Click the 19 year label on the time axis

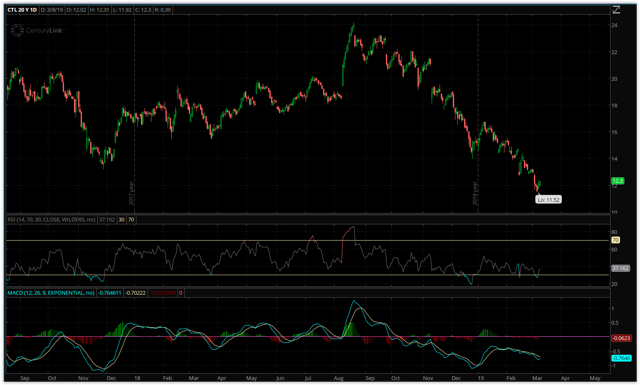click(x=480, y=378)
